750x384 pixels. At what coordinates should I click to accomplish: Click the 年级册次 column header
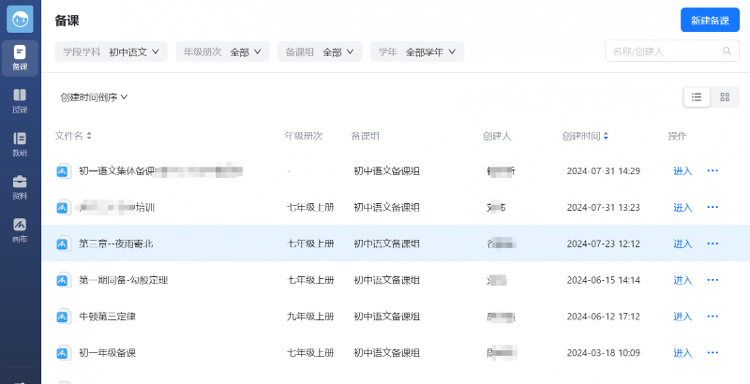[x=304, y=136]
